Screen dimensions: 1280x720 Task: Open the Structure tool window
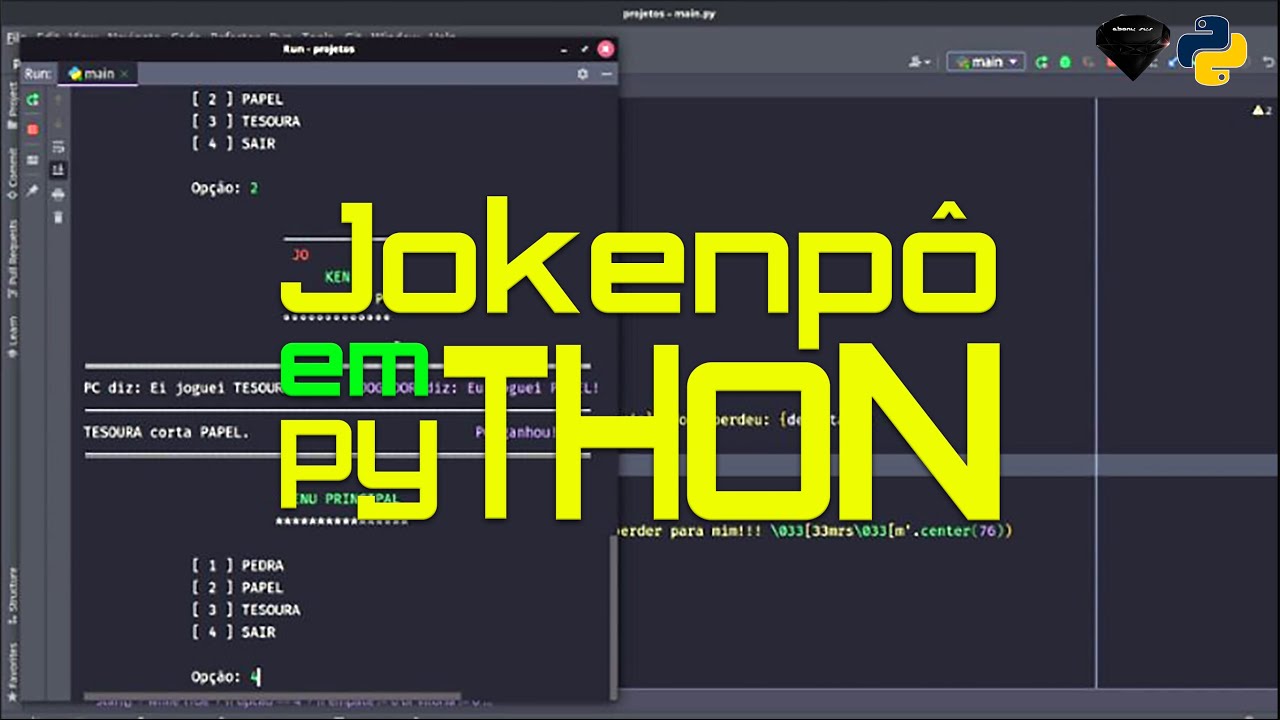[x=11, y=594]
